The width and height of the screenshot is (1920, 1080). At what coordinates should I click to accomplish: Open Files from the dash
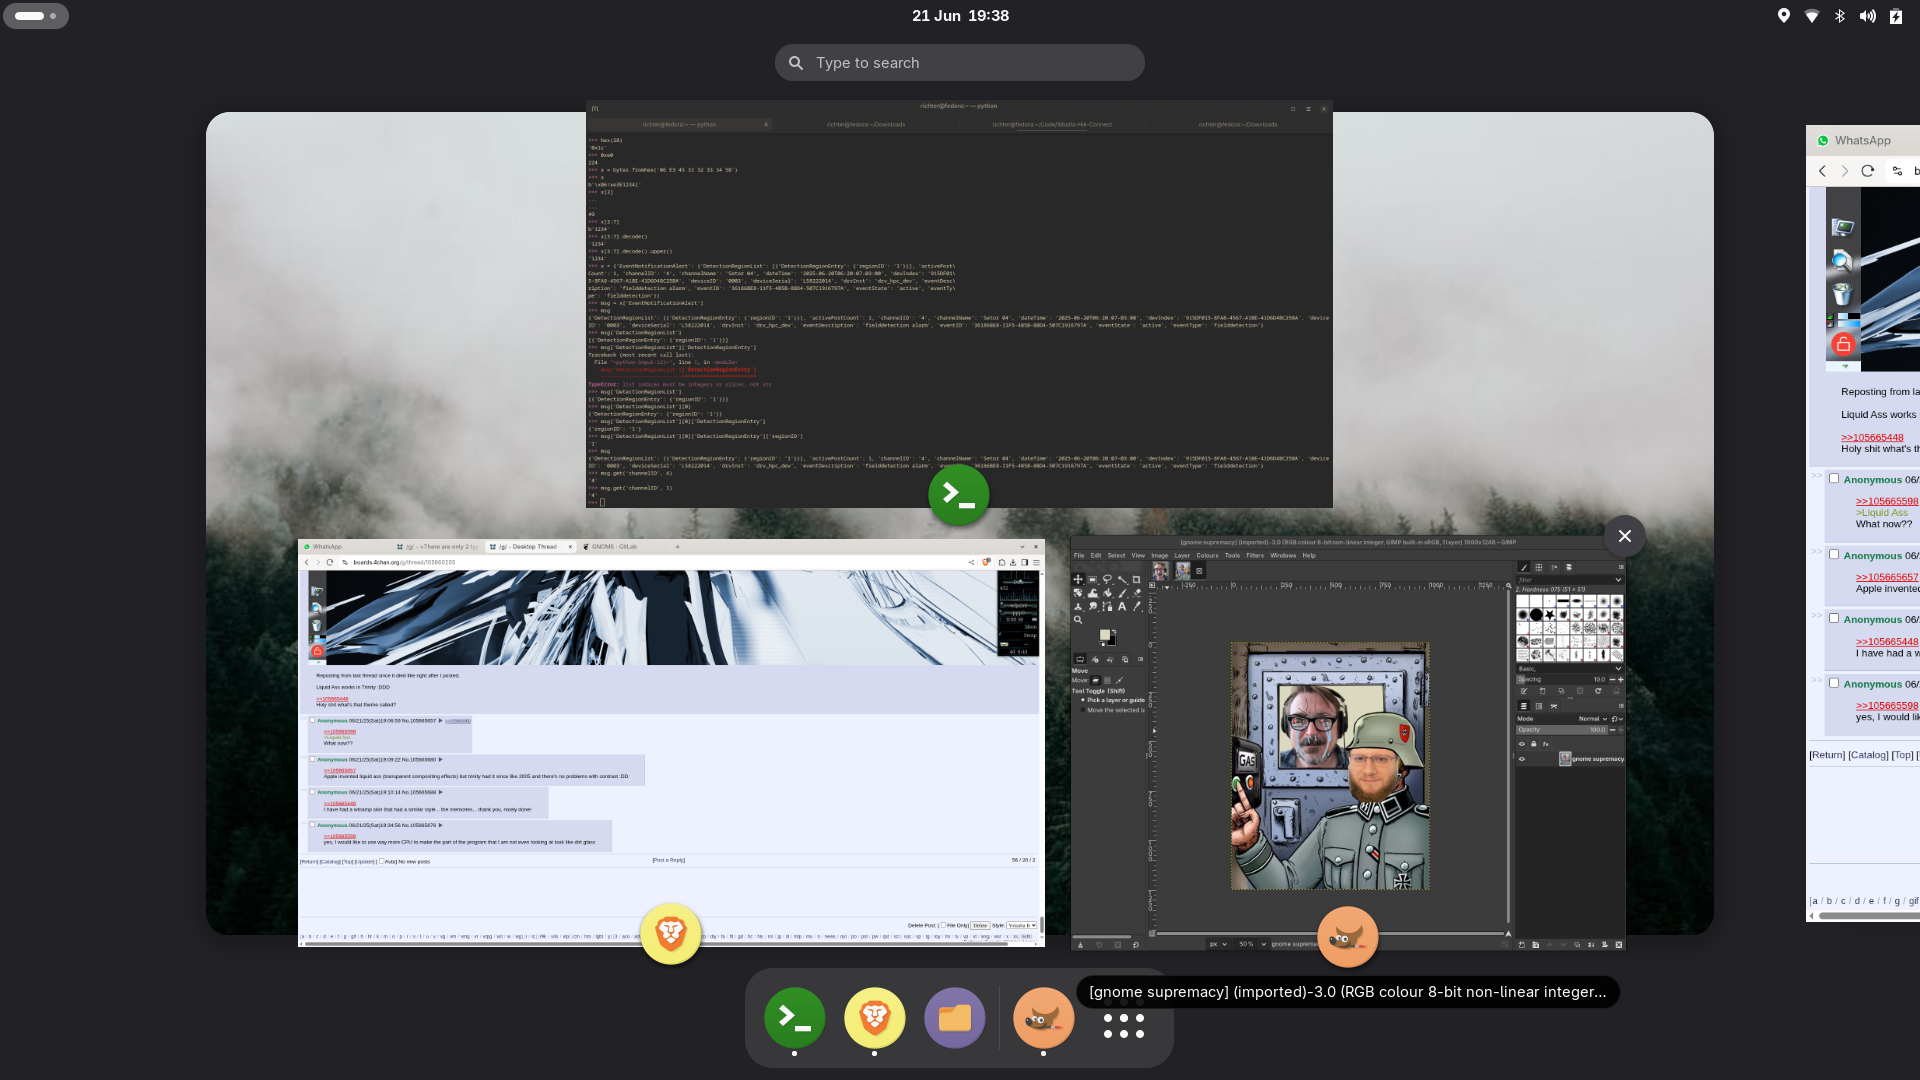coord(954,1018)
